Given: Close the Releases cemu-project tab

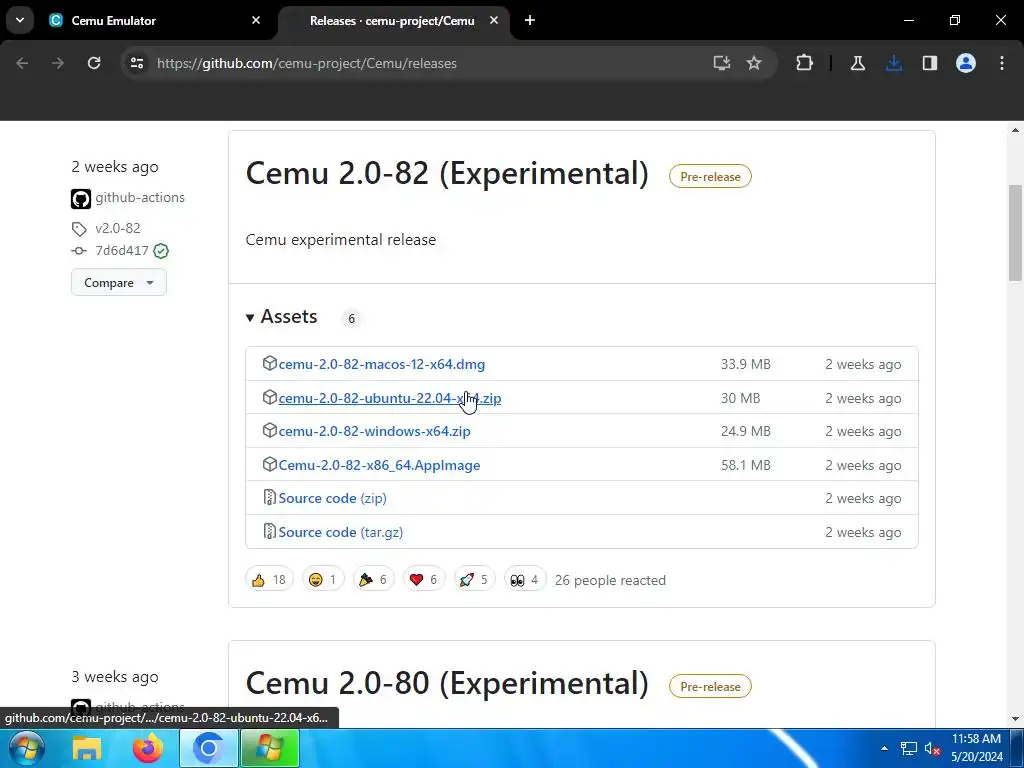Looking at the screenshot, I should tap(494, 20).
